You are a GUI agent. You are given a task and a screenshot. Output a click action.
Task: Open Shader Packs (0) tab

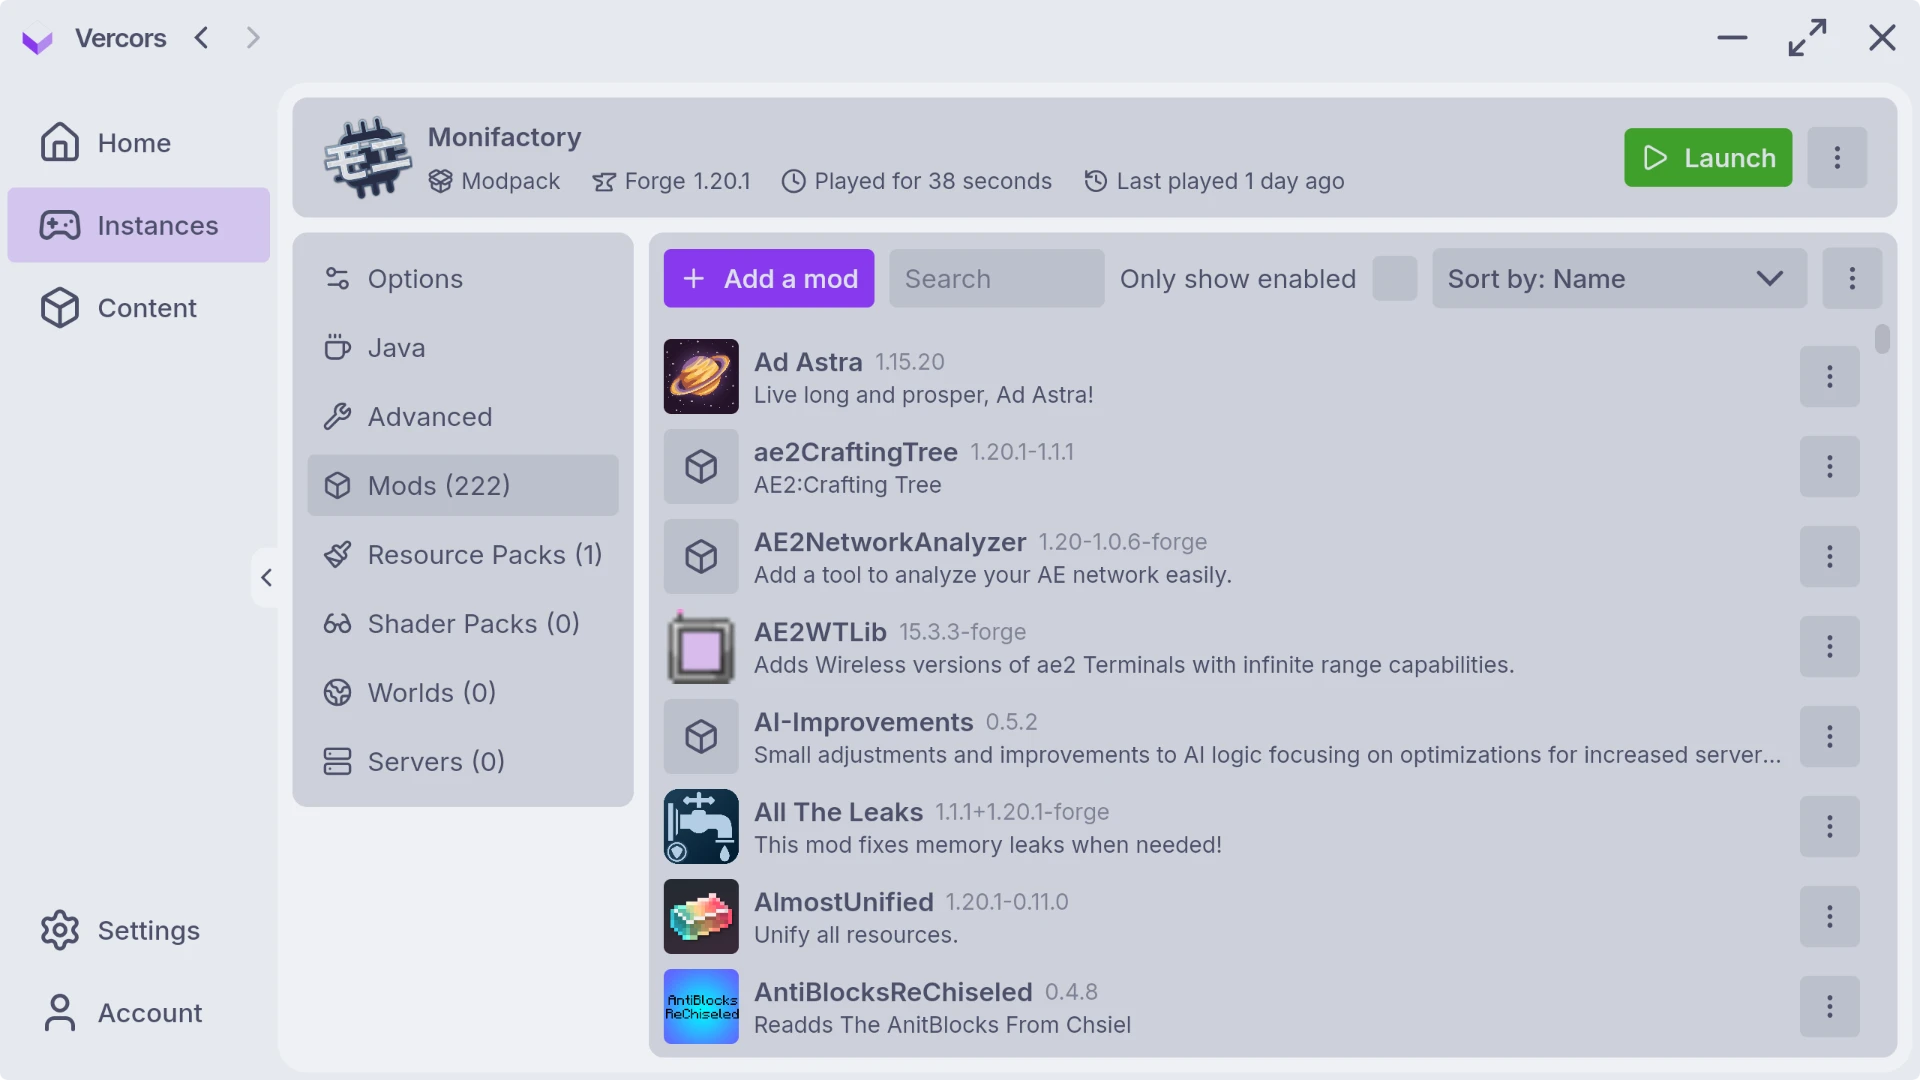tap(463, 624)
